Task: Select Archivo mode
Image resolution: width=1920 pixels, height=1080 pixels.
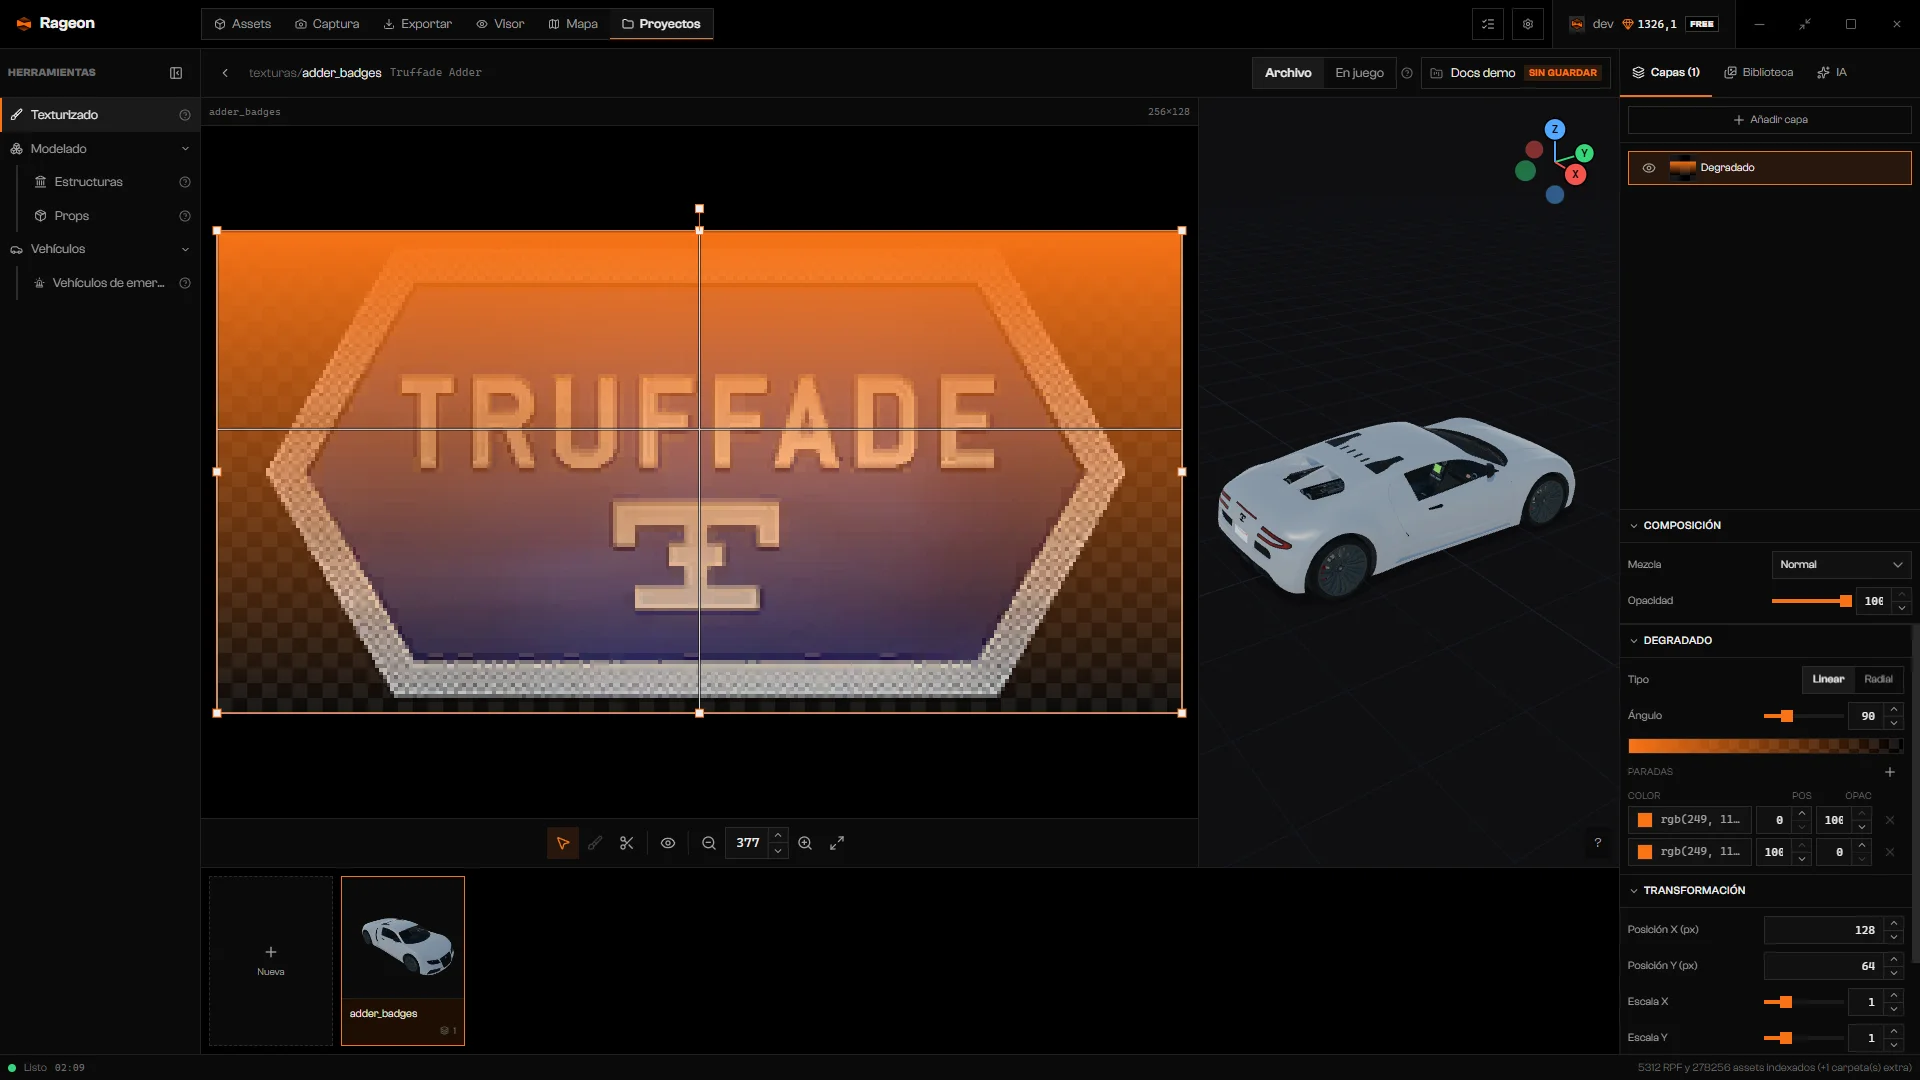Action: [x=1288, y=73]
